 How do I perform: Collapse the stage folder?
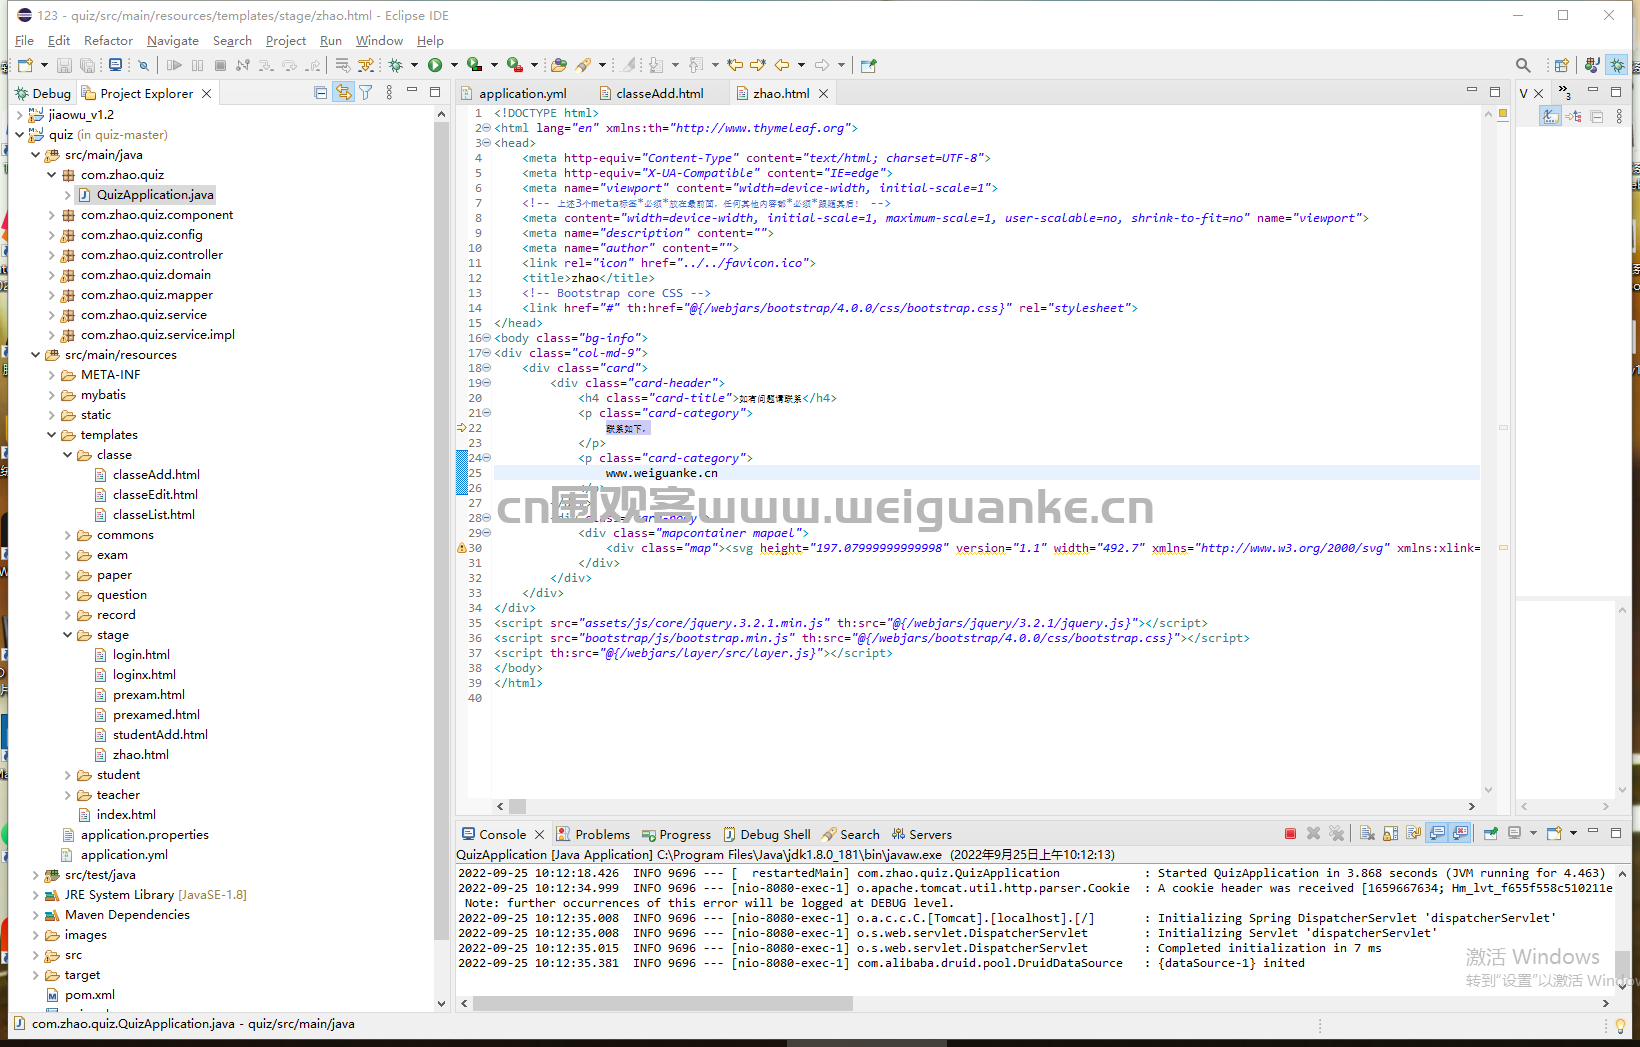point(68,635)
